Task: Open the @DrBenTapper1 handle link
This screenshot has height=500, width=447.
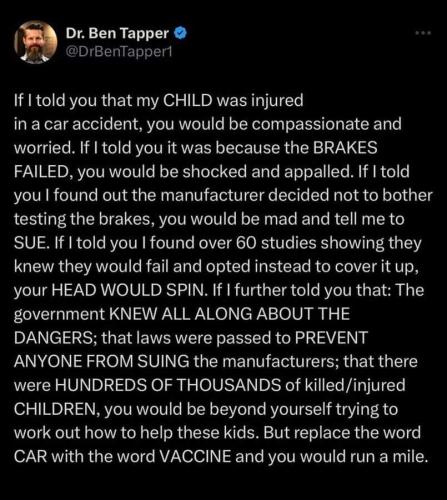Action: (x=119, y=52)
